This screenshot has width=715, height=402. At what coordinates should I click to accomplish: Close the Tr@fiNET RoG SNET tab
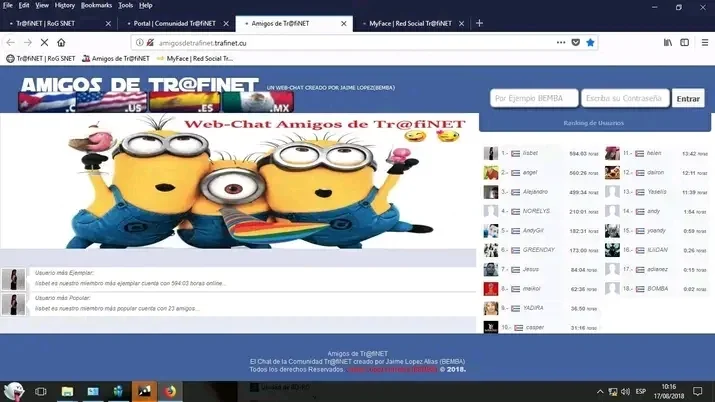pyautogui.click(x=108, y=23)
